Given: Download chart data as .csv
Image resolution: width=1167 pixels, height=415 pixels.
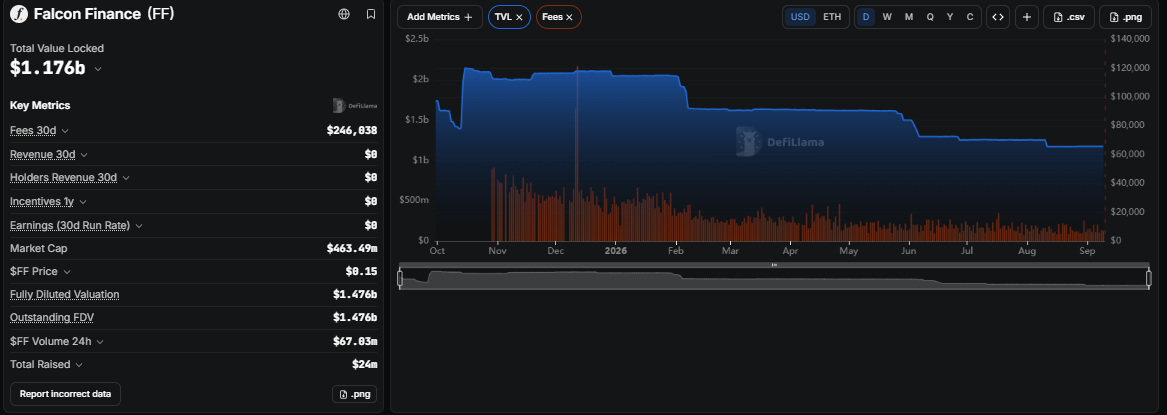Looking at the screenshot, I should [1069, 17].
